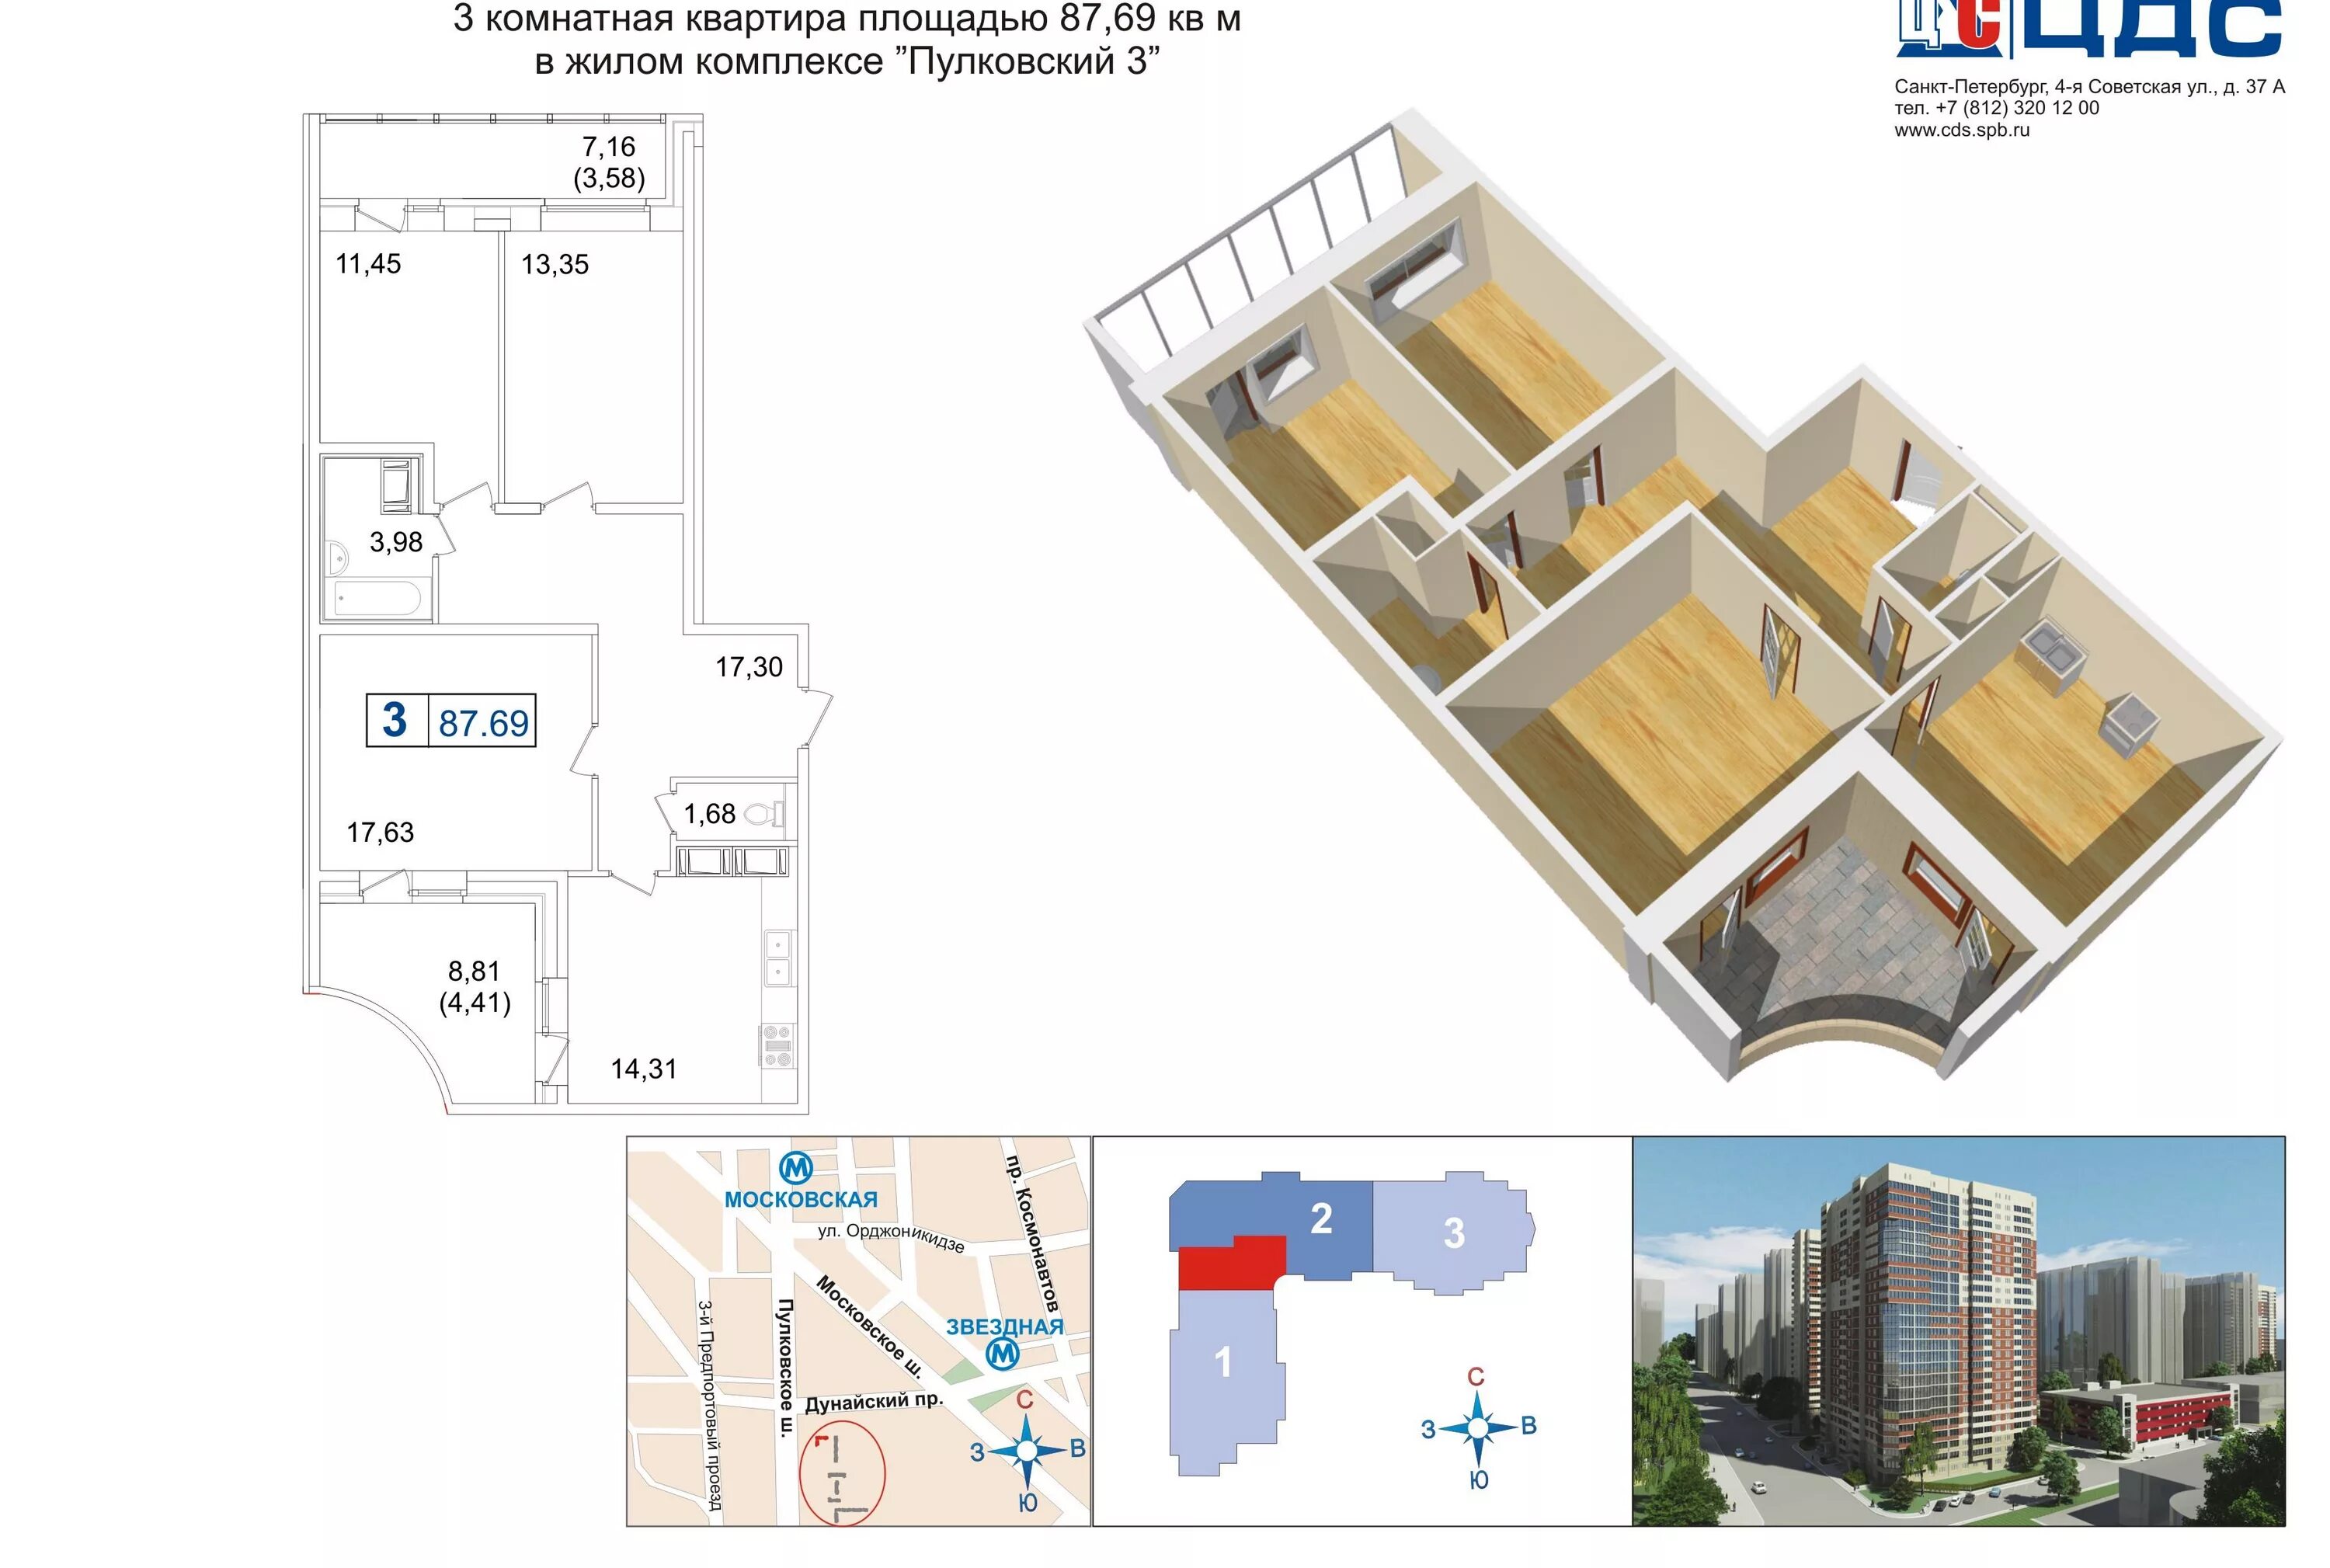Open the building exterior render image
Screen dimensions: 2330x1568
point(1958,1331)
